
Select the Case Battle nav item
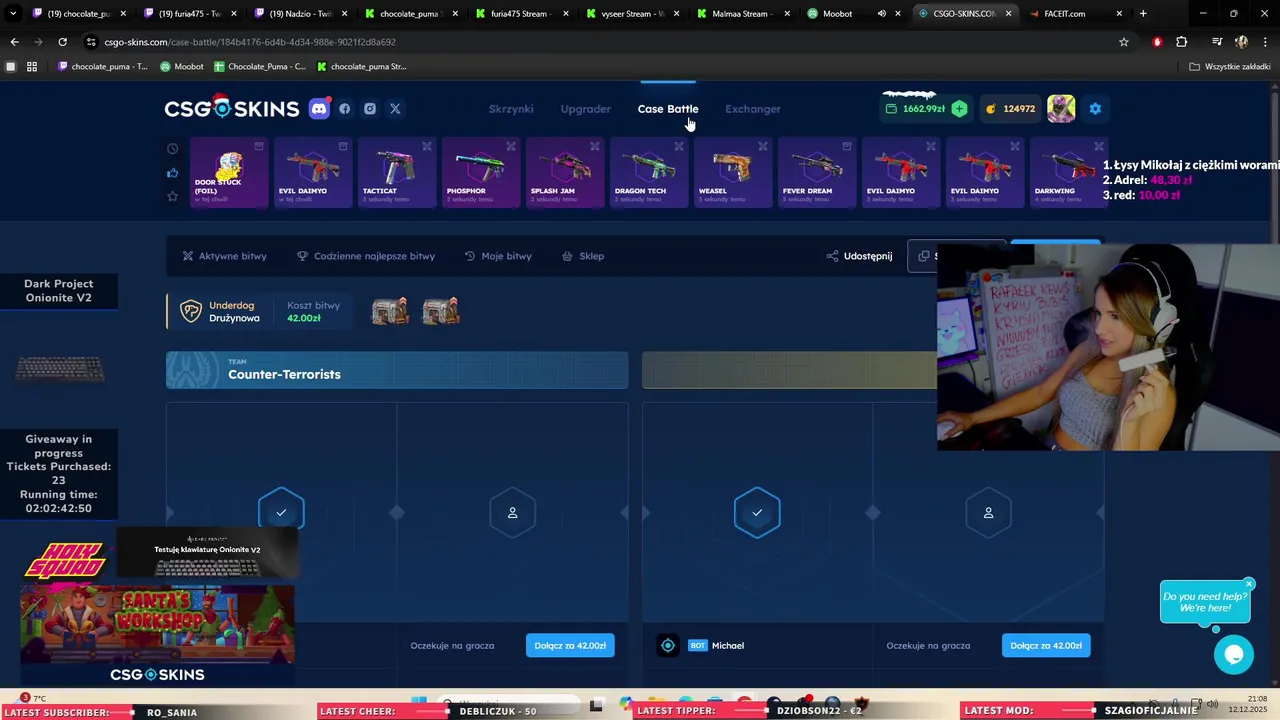coord(668,109)
